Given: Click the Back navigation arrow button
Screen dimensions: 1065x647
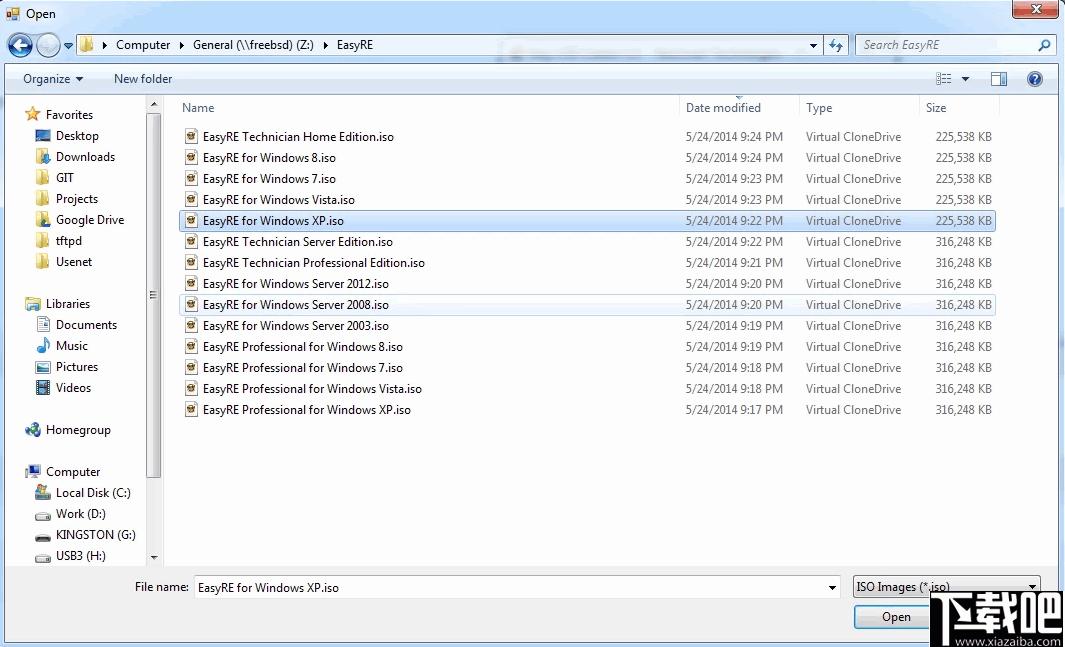Looking at the screenshot, I should pyautogui.click(x=20, y=45).
